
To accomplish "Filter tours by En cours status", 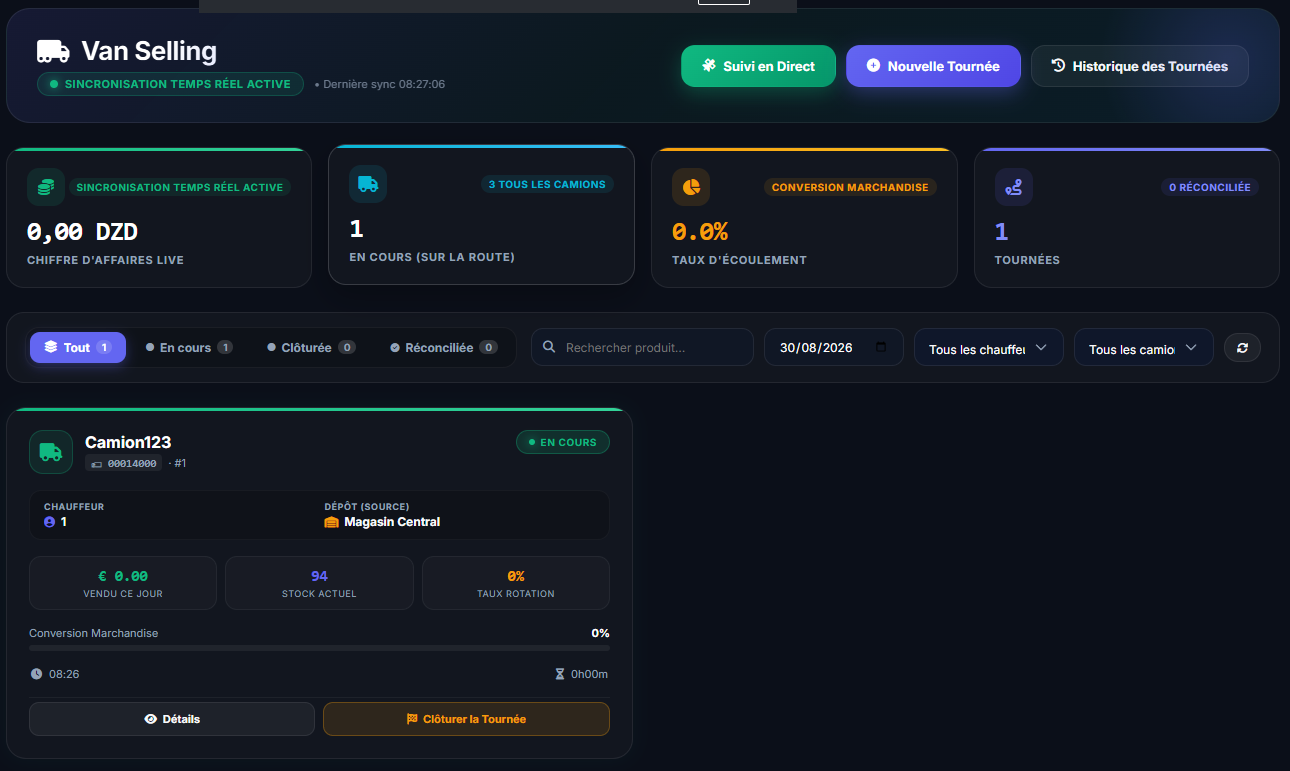I will (x=189, y=347).
